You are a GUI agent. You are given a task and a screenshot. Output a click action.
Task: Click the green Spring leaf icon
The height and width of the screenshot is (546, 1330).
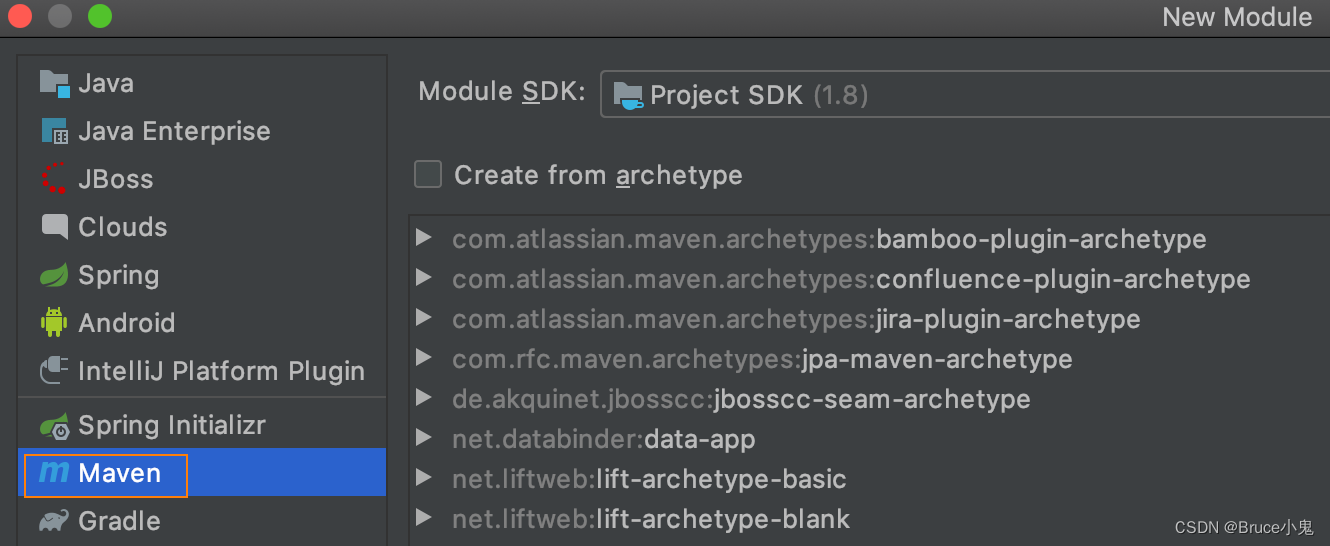[54, 275]
